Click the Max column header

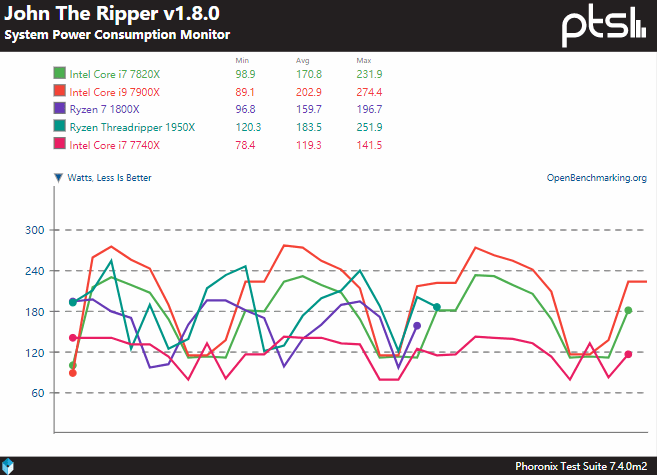[364, 61]
